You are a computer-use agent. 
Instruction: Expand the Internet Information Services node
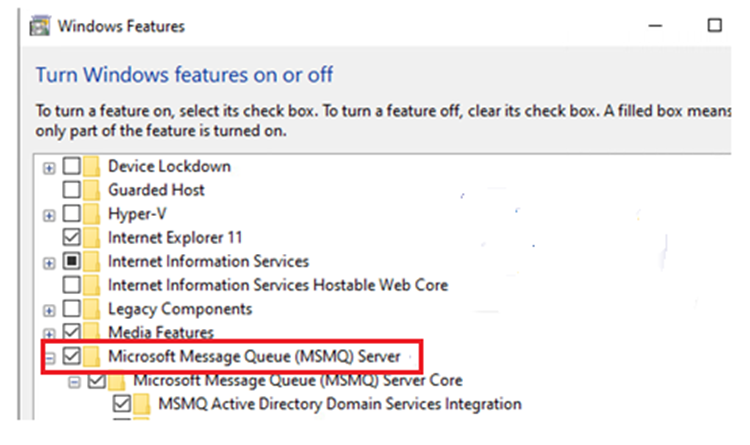49,263
